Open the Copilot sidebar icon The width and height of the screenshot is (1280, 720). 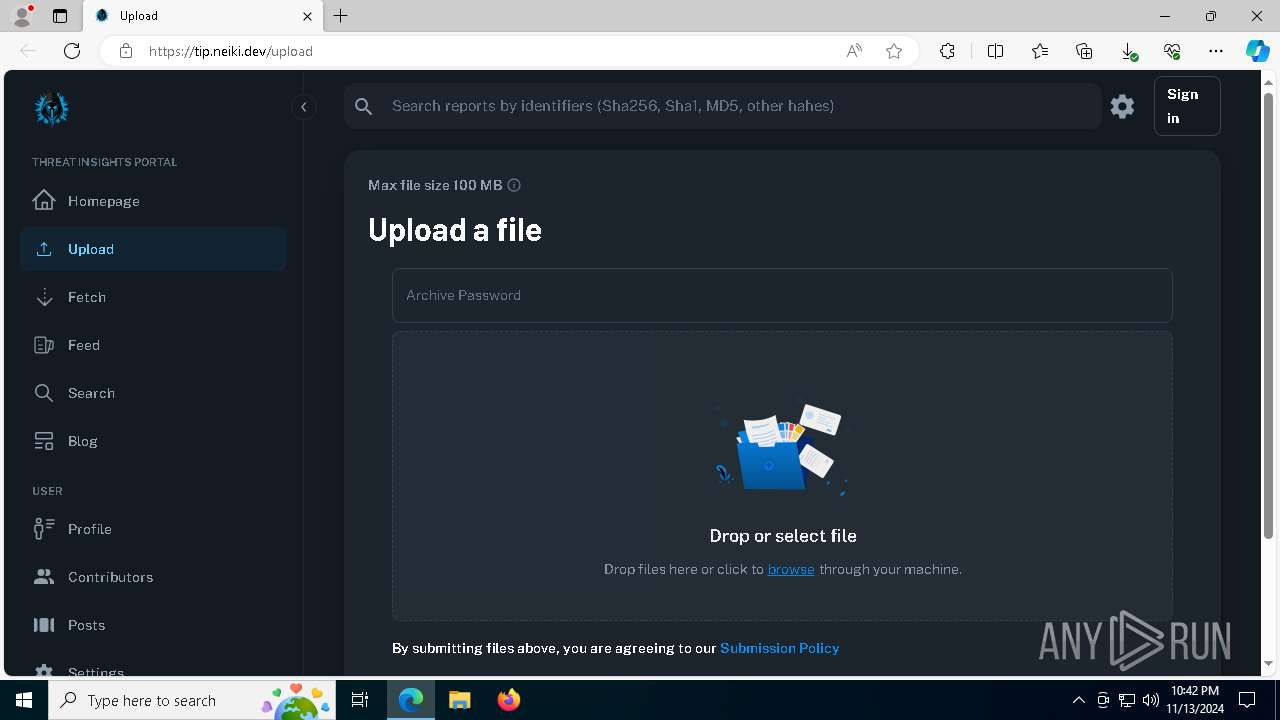(1257, 51)
